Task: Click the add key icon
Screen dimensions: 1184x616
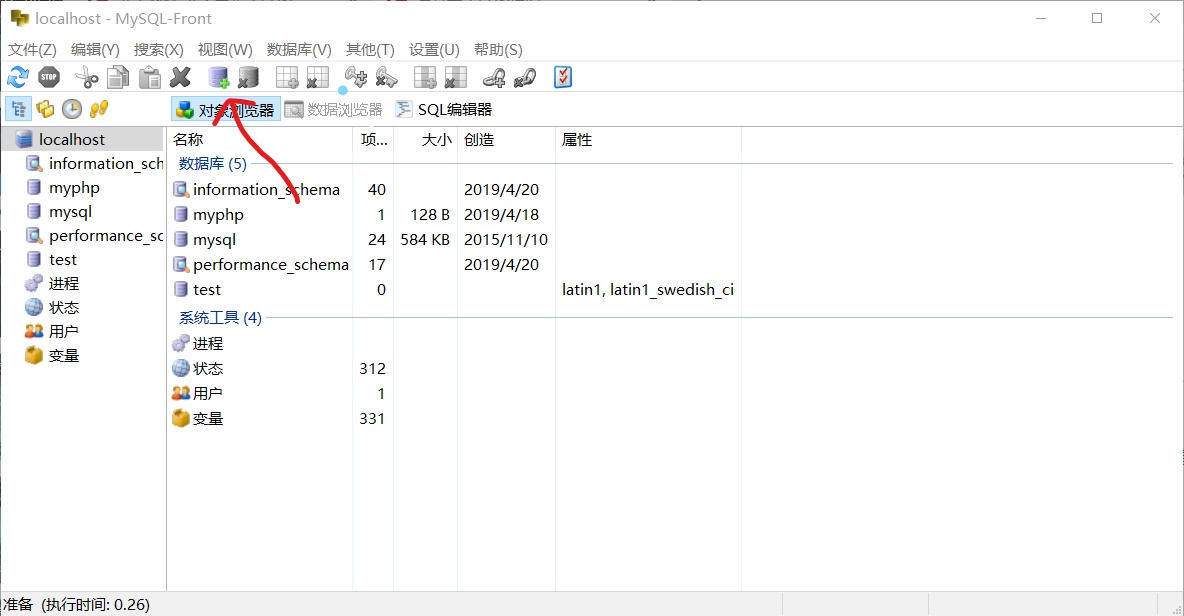Action: 356,77
